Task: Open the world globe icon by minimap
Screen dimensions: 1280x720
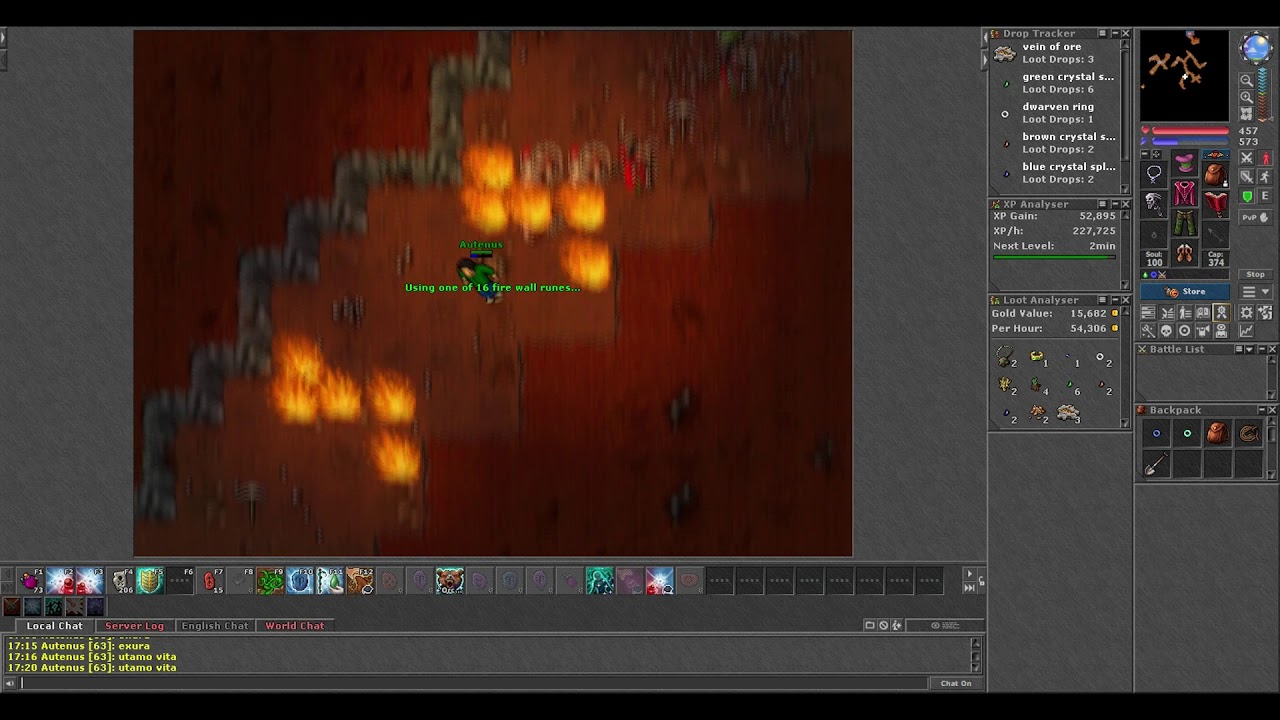Action: coord(1255,47)
